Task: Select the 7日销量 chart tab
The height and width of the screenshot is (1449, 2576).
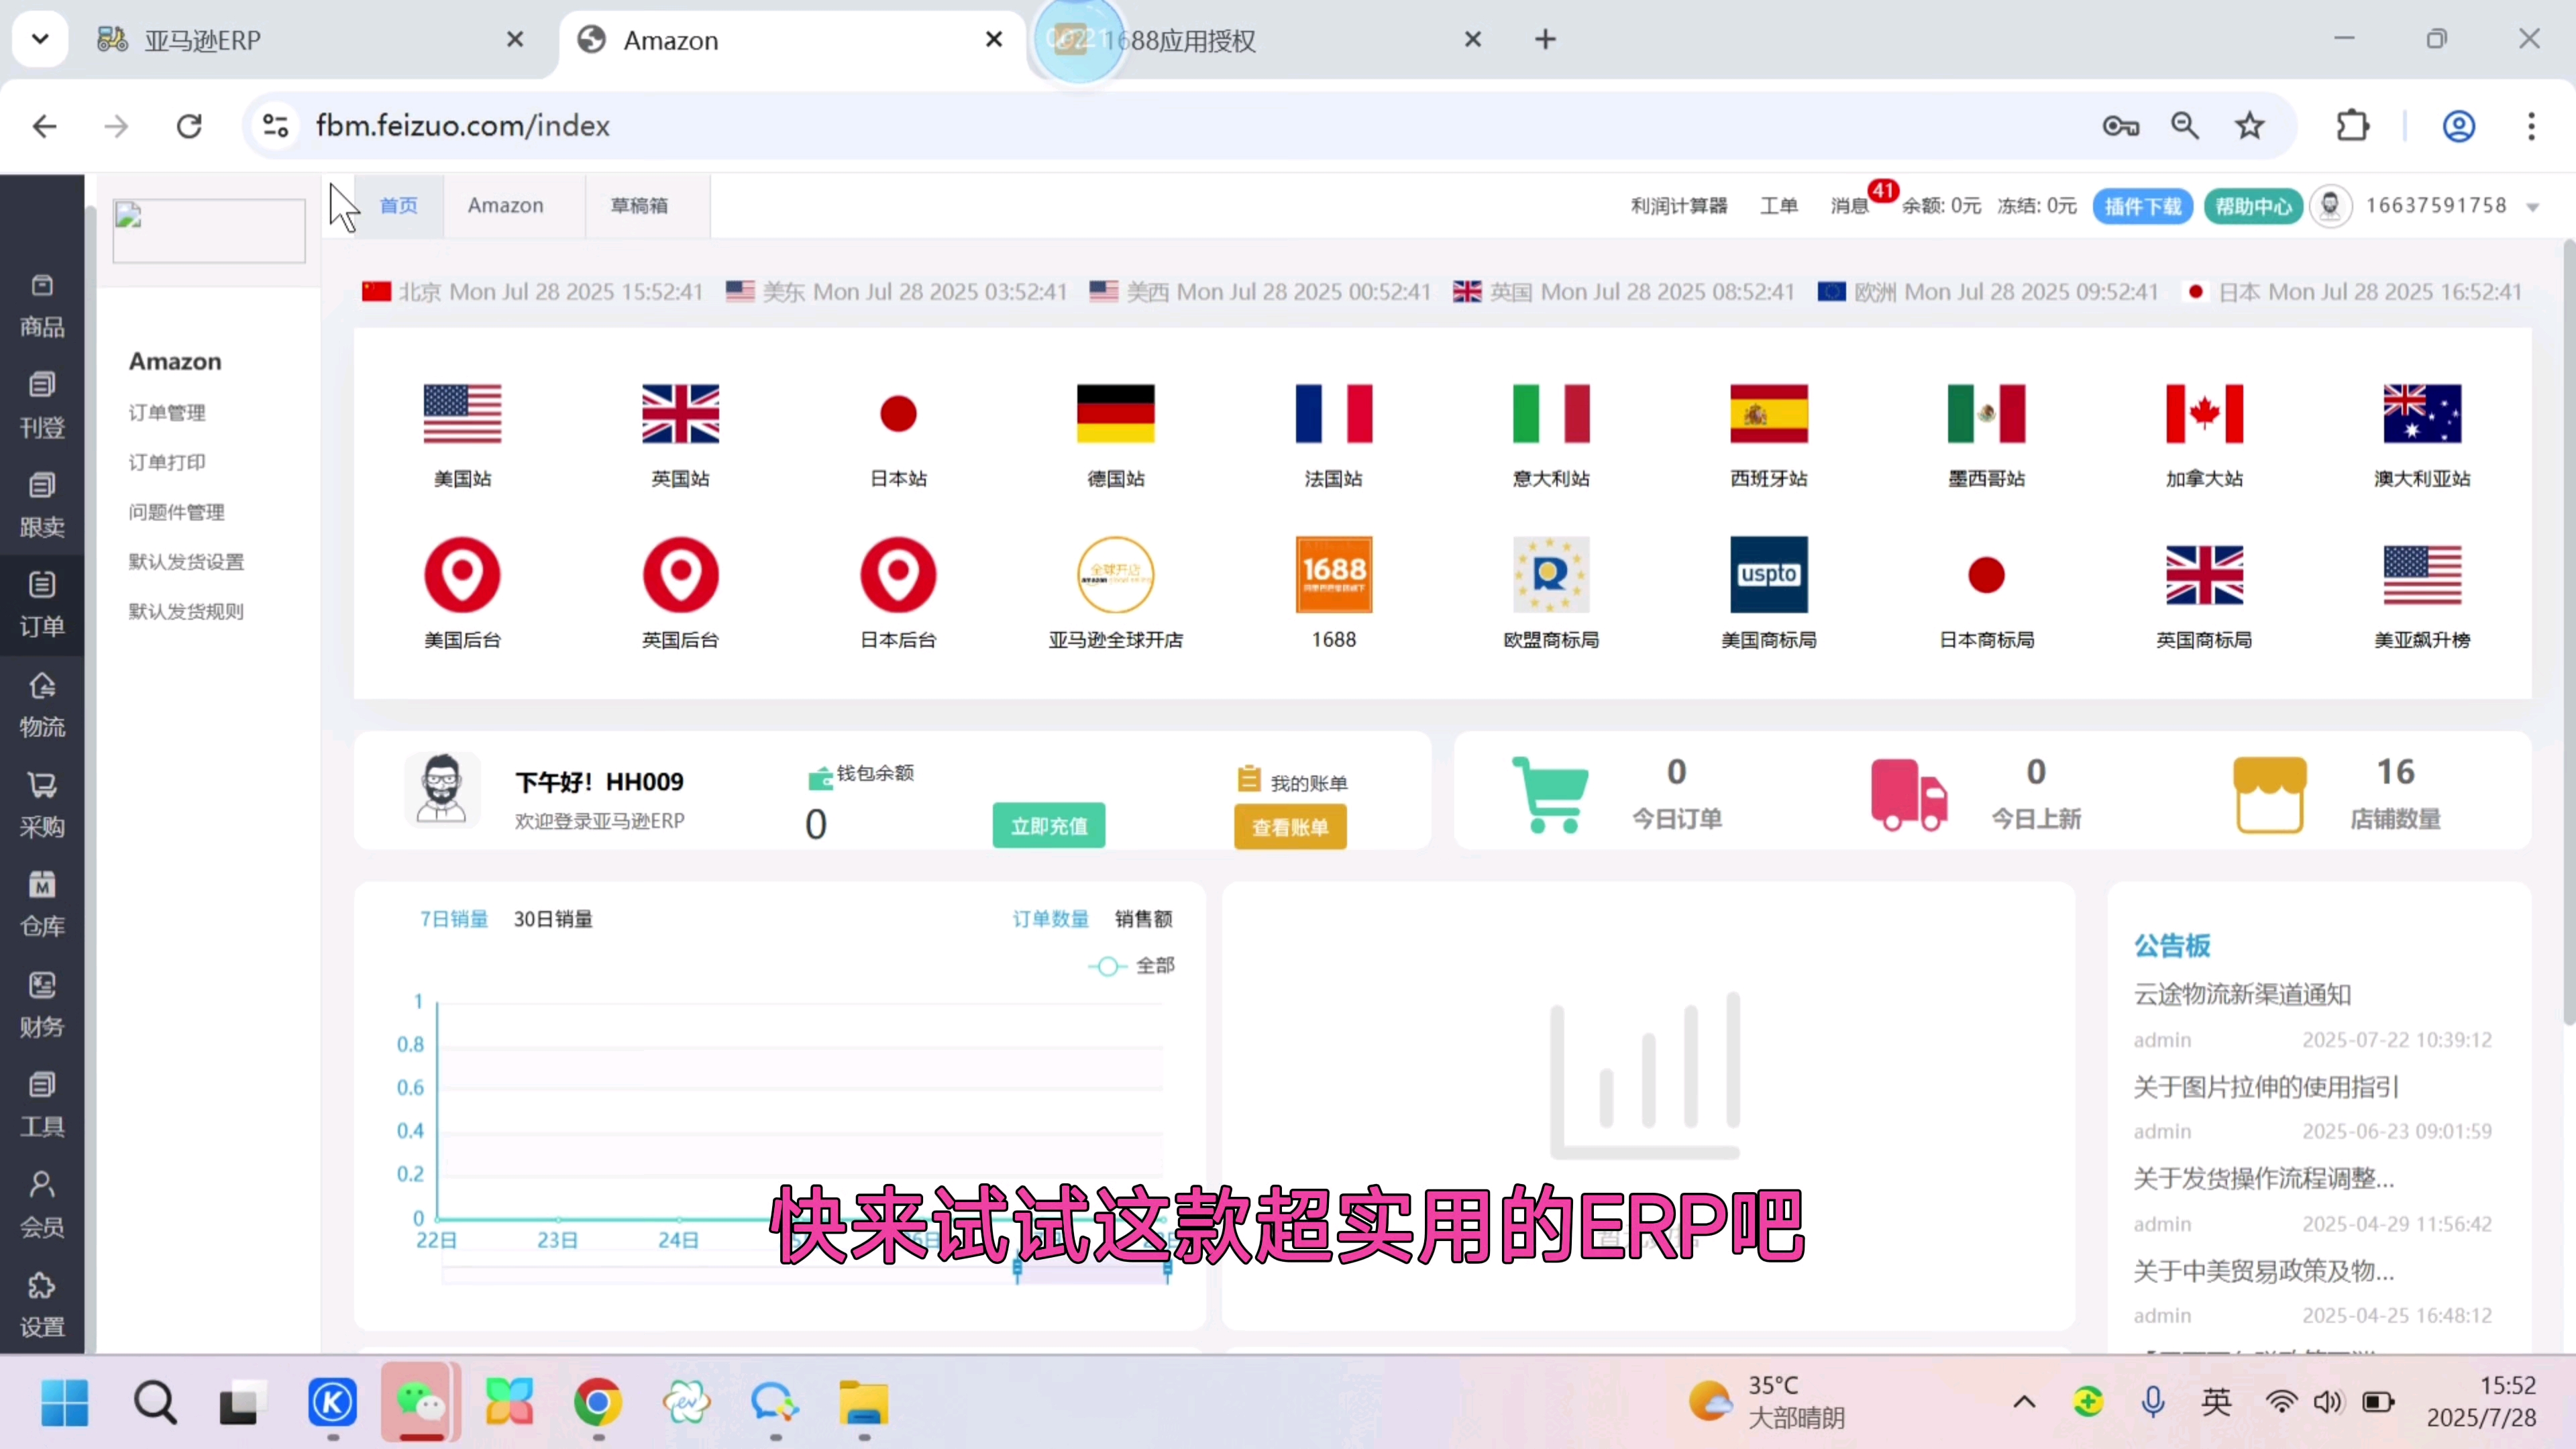Action: pyautogui.click(x=454, y=919)
